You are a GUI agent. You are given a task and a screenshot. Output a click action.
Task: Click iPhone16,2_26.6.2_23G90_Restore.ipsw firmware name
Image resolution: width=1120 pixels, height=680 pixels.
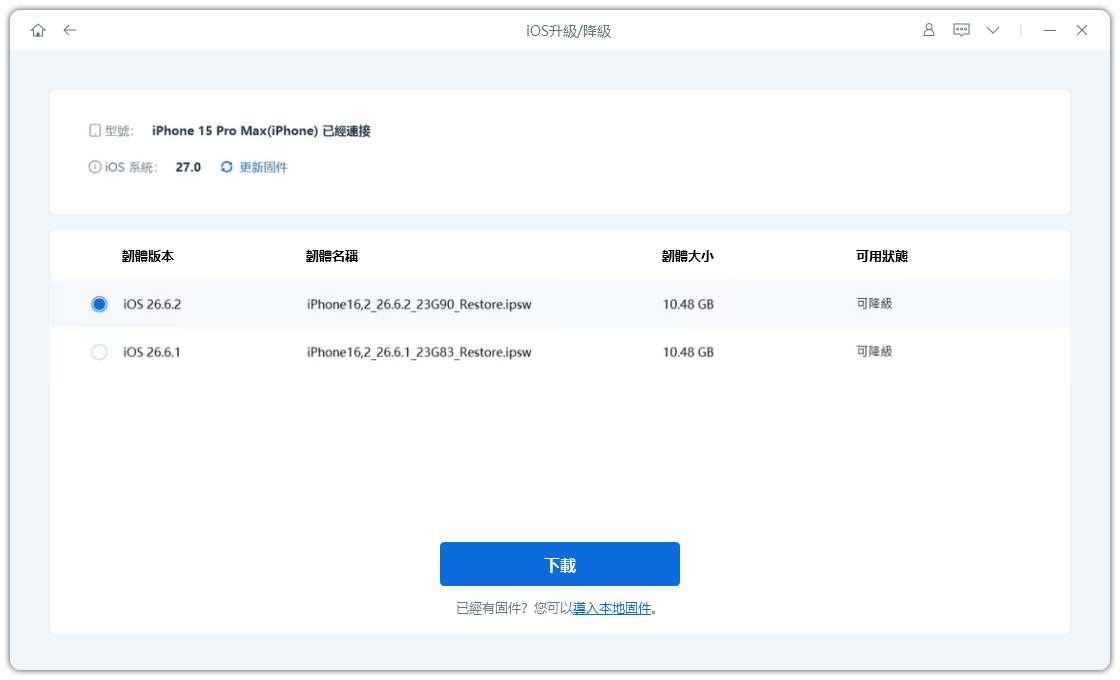coord(419,304)
